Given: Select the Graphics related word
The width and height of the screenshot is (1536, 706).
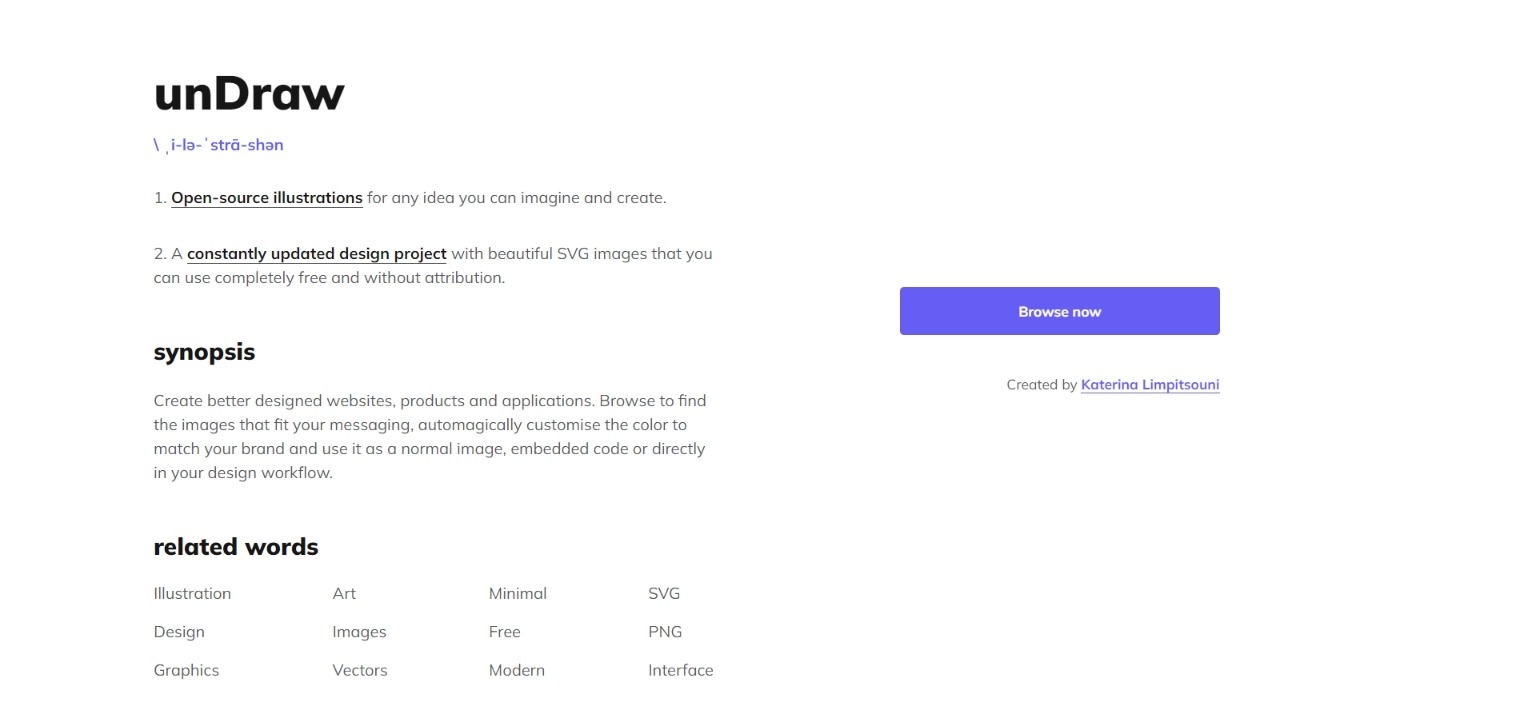Looking at the screenshot, I should click(x=186, y=670).
